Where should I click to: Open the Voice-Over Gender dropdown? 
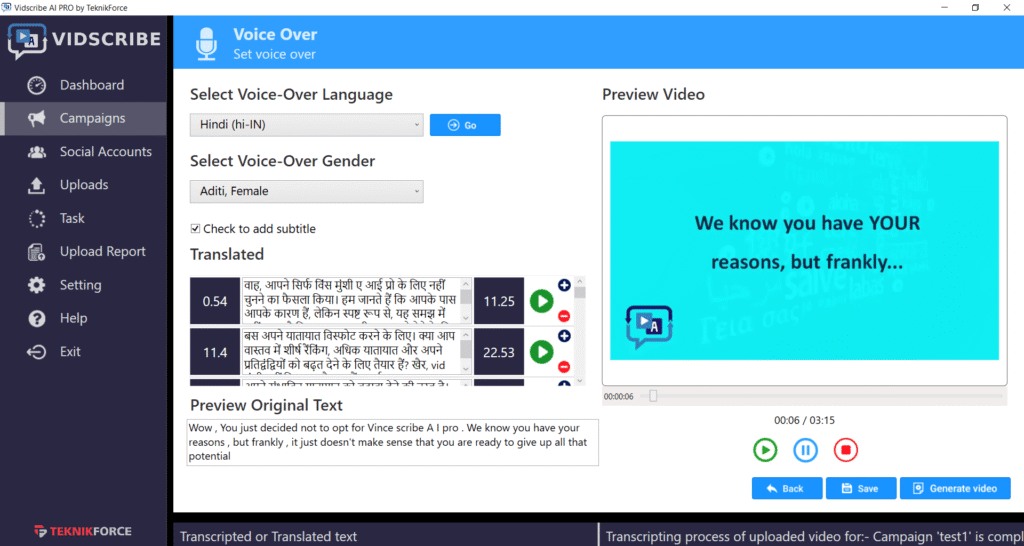(306, 191)
